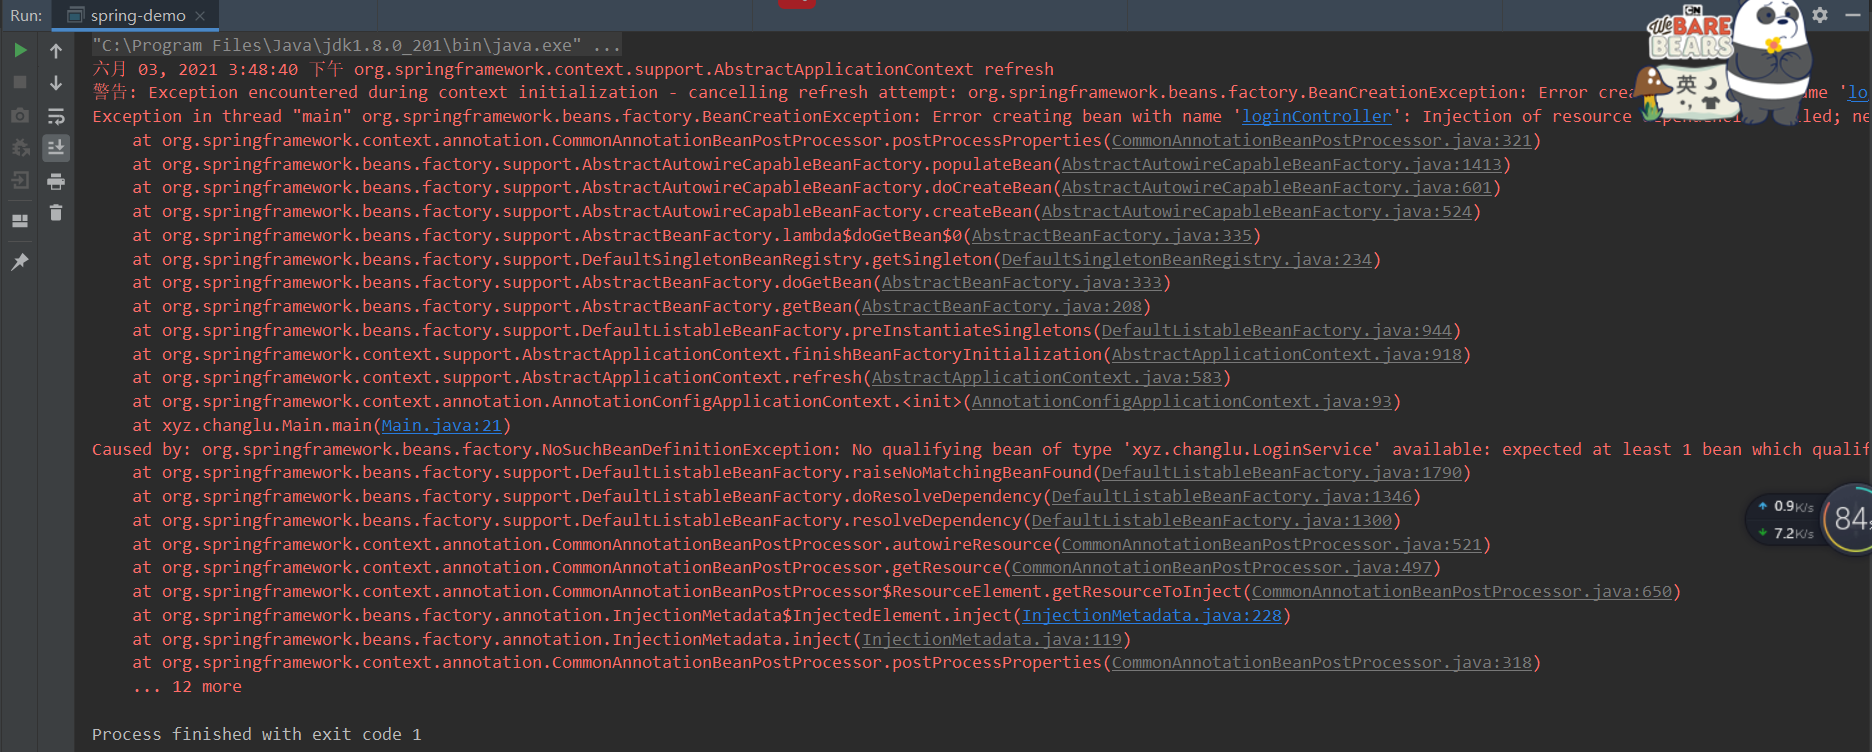This screenshot has width=1872, height=752.
Task: Click the Down the Stack Trace arrow
Action: (56, 82)
